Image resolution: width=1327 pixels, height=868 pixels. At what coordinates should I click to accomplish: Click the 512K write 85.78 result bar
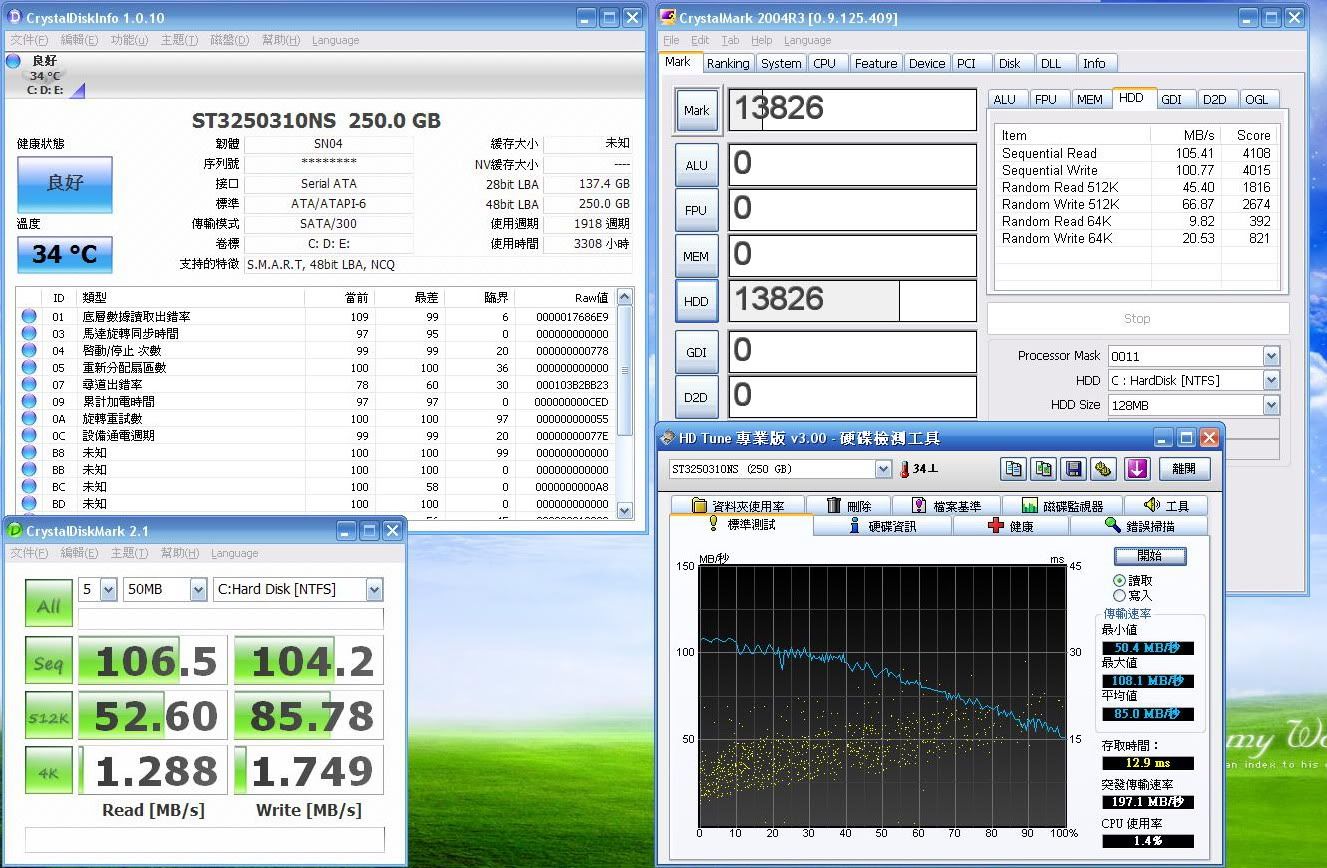[309, 716]
